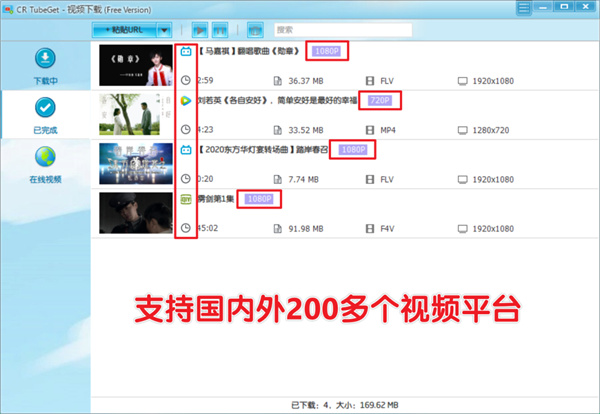The image size is (600, 414).
Task: Click clock icon beside 4:23 duration
Action: point(186,130)
